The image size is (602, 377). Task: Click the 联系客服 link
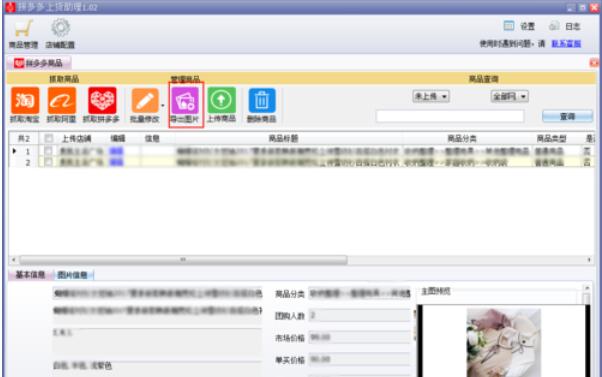(566, 44)
